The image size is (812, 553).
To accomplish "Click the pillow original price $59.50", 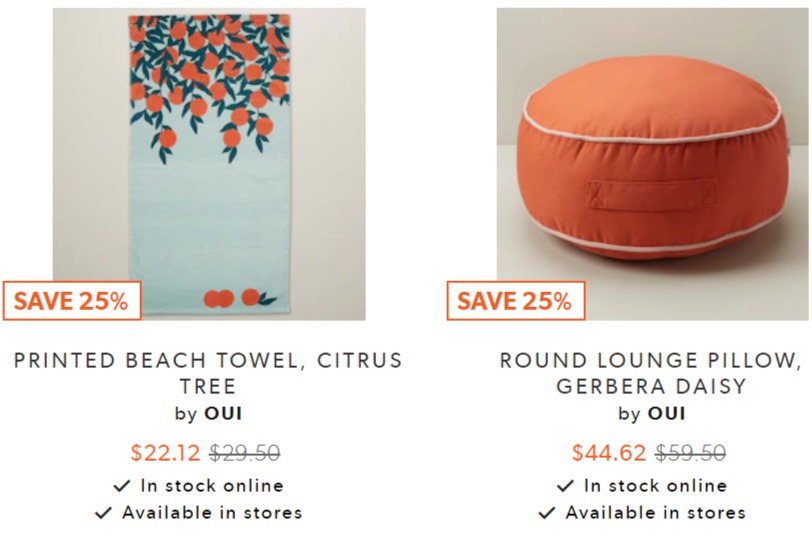I will (690, 453).
